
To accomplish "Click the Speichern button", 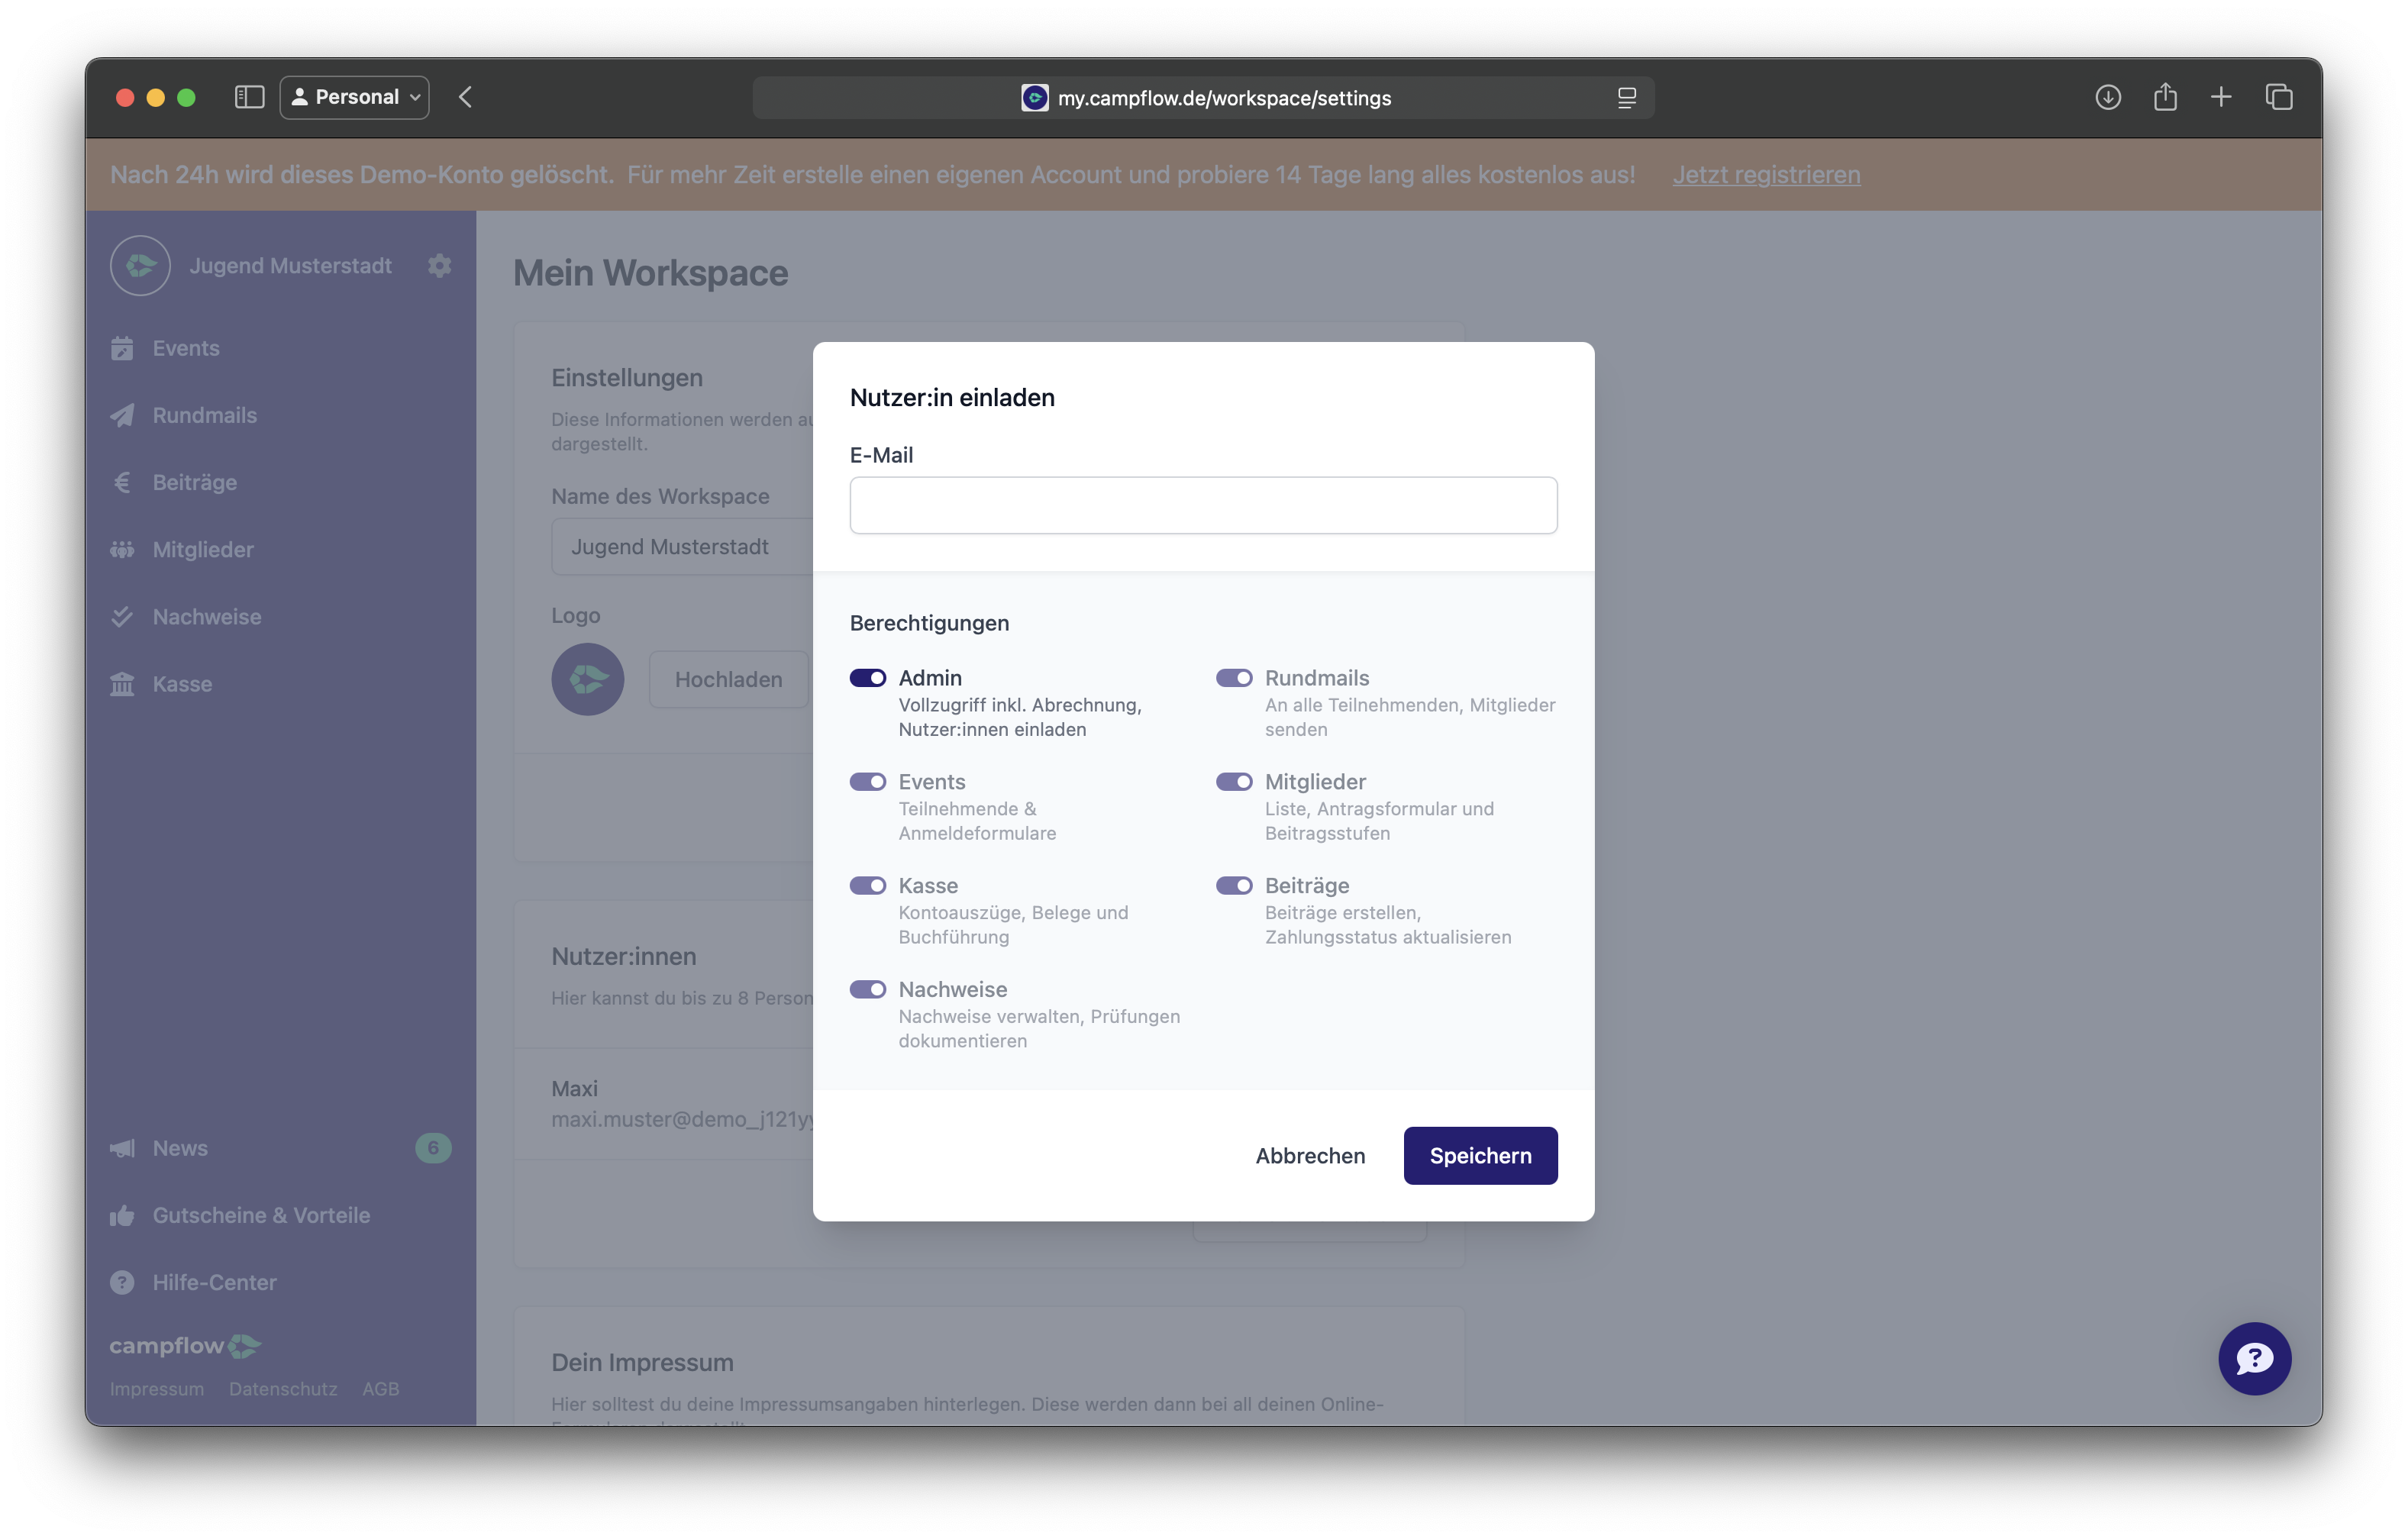I will (x=1480, y=1155).
